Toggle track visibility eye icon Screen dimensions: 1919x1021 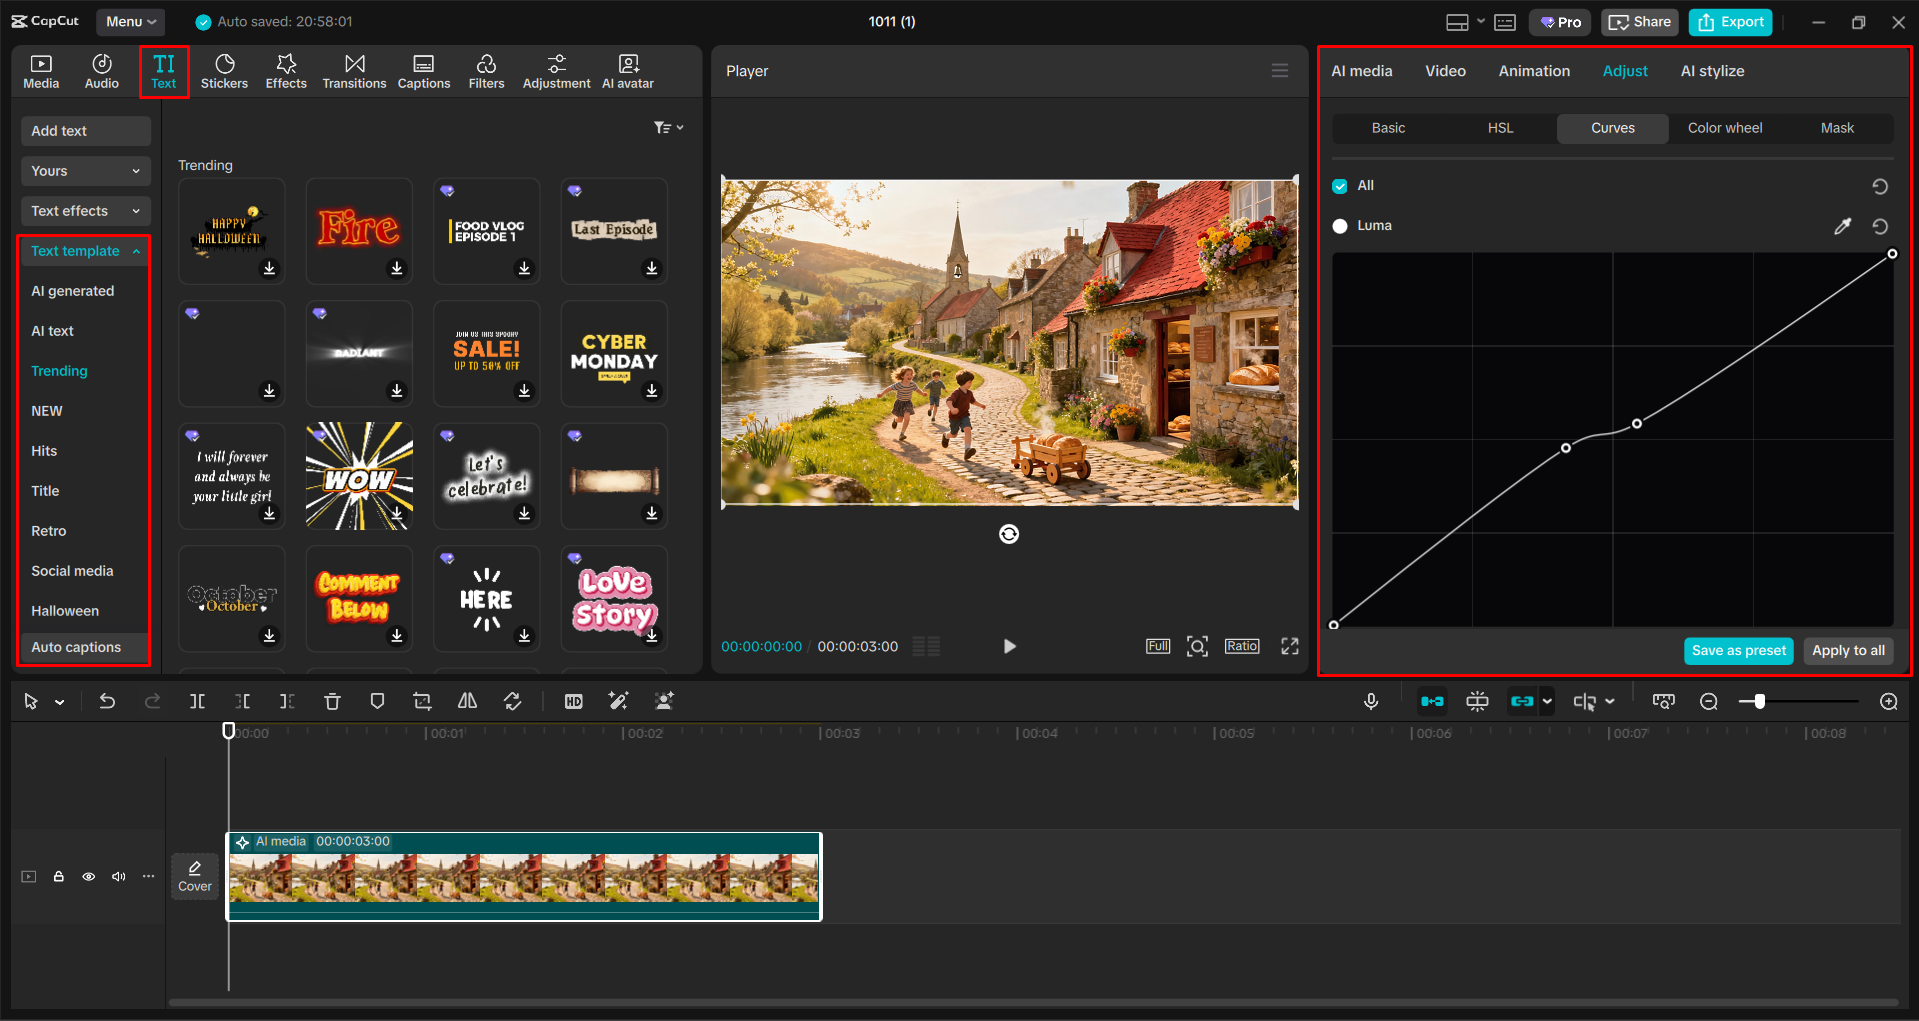tap(89, 877)
